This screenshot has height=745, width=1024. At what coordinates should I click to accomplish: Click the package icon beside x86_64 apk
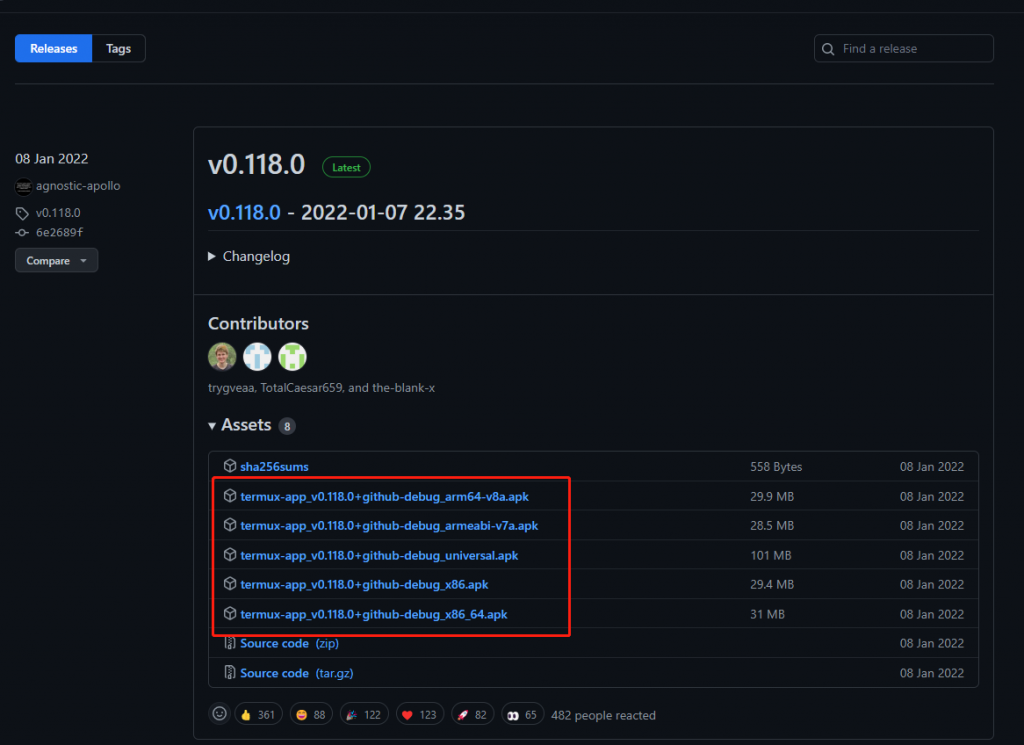tap(230, 613)
